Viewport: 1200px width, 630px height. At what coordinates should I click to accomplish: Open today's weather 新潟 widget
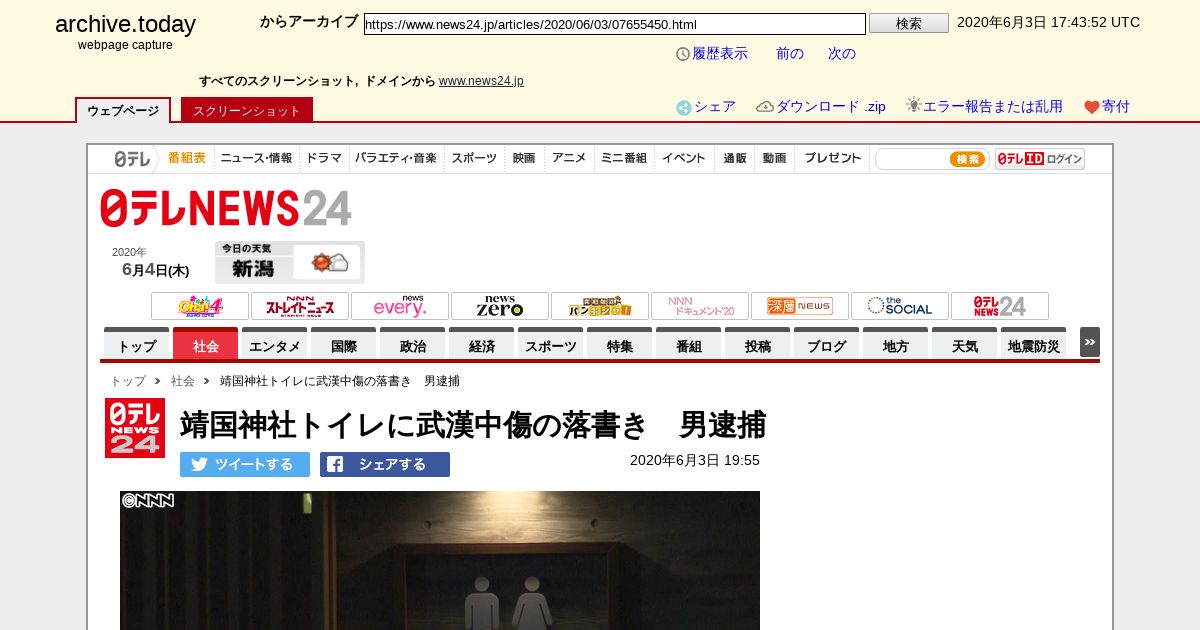coord(290,262)
